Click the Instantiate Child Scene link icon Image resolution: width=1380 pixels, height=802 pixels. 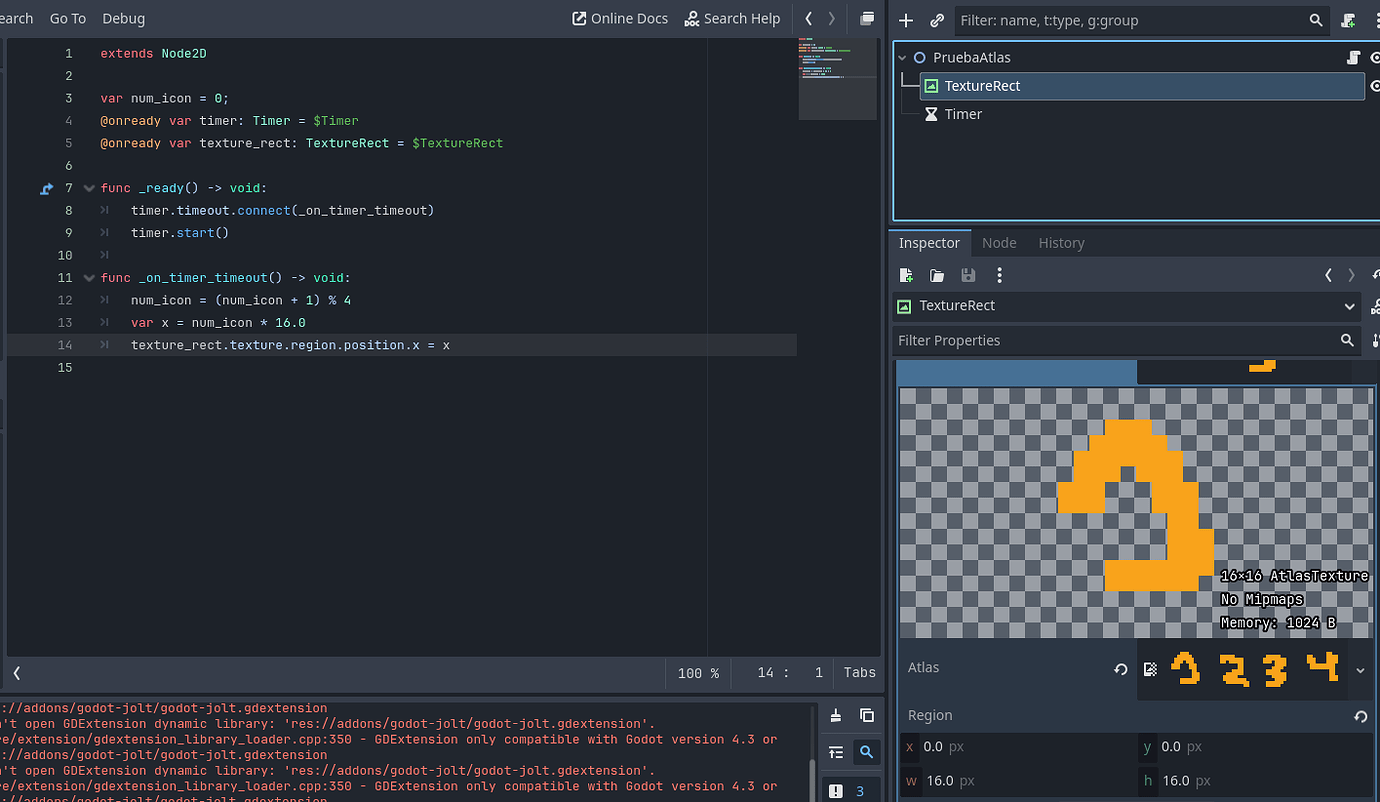point(937,20)
